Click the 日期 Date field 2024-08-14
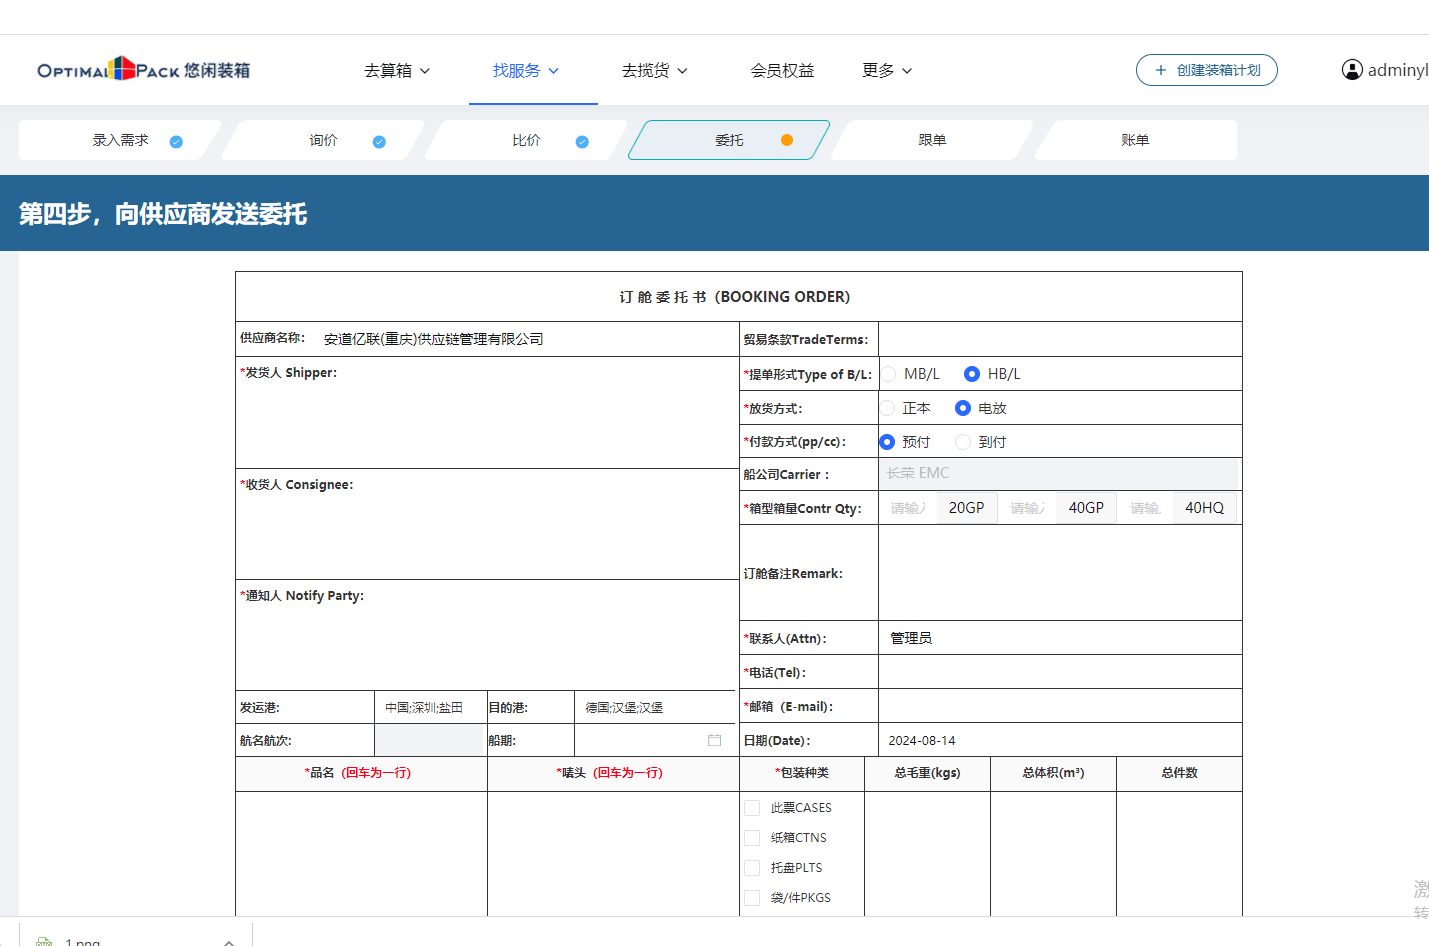 [1060, 740]
